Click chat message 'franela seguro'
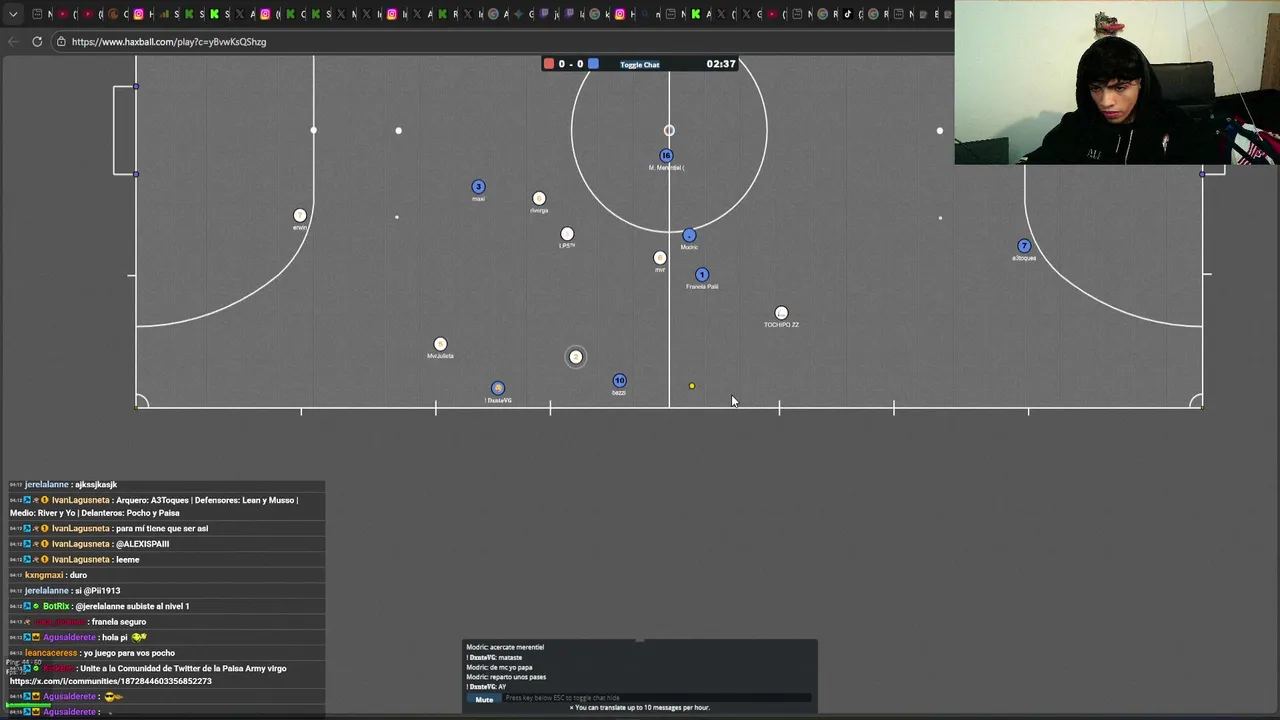 tap(119, 622)
